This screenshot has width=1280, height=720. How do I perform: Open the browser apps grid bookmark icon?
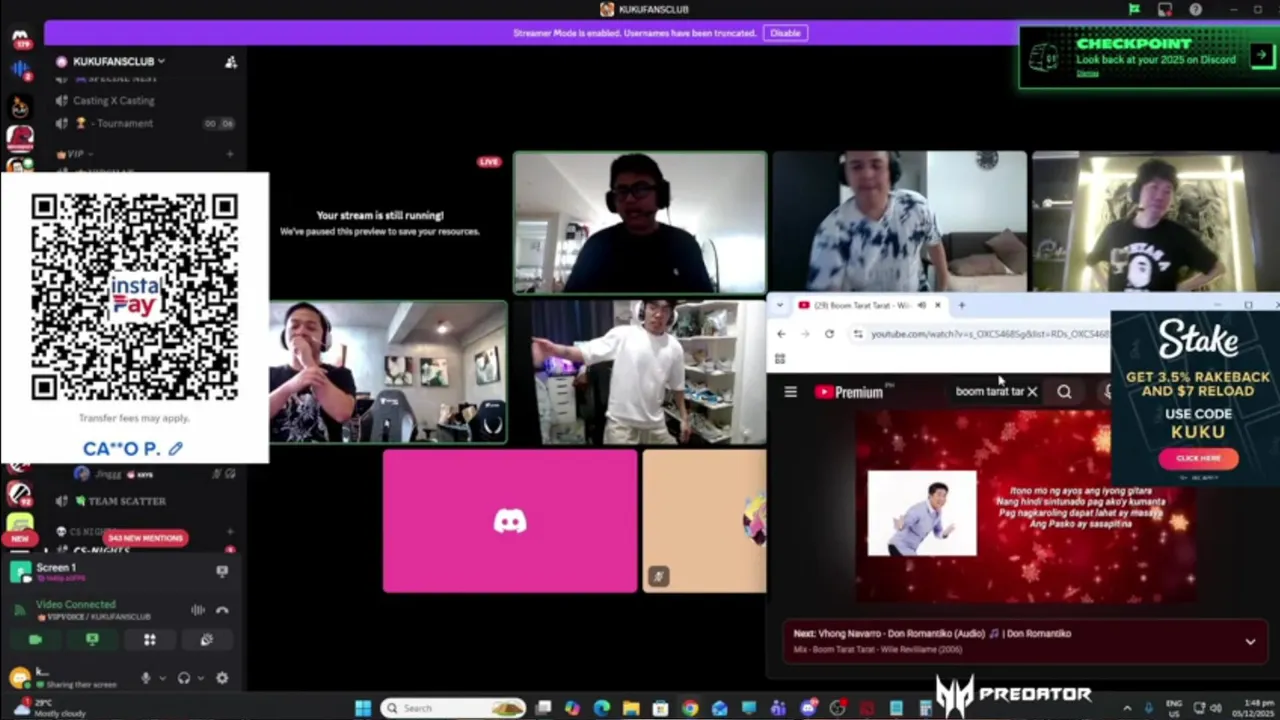click(780, 358)
